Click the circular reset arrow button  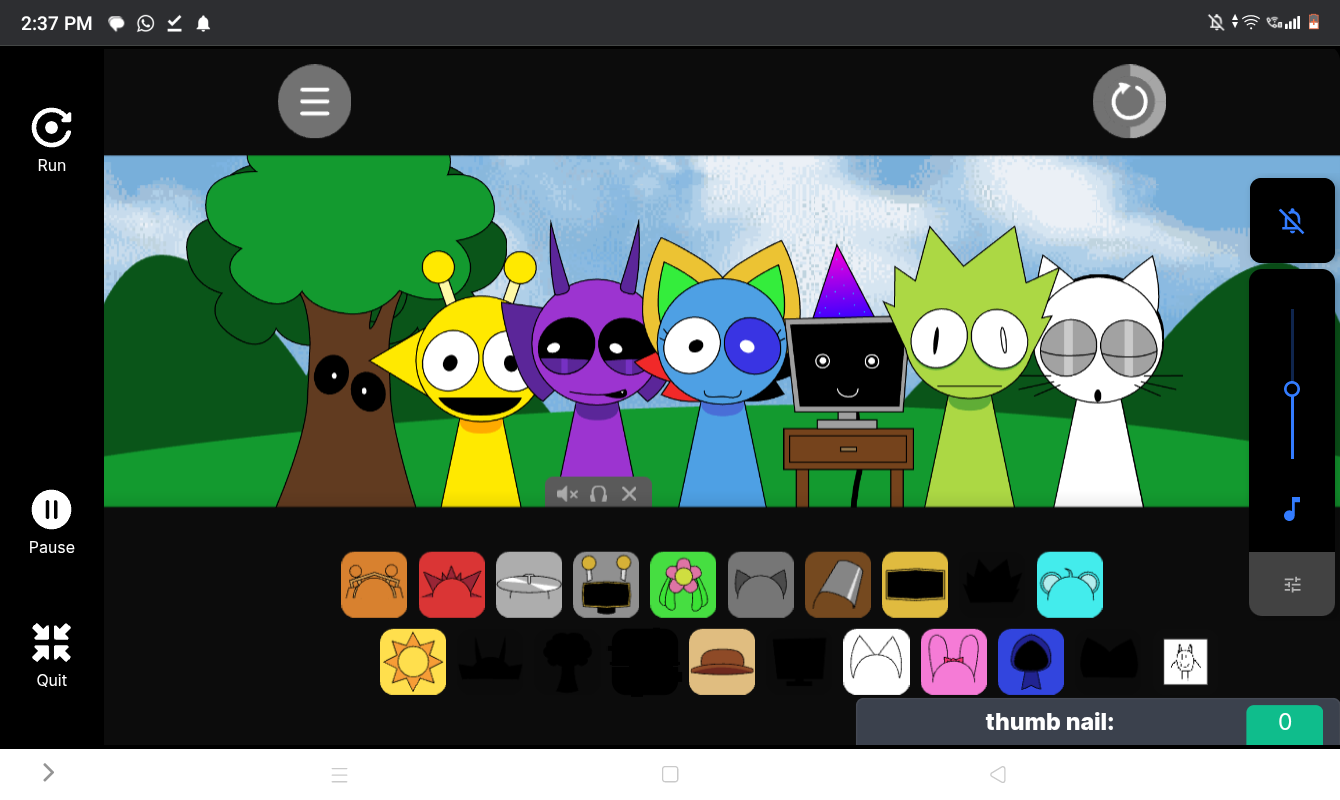(x=1129, y=101)
